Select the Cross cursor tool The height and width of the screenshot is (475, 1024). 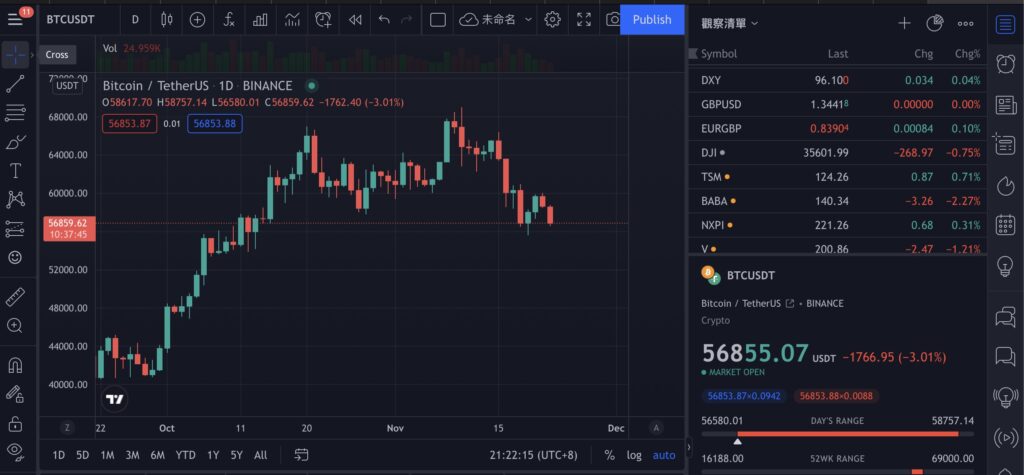pos(15,55)
